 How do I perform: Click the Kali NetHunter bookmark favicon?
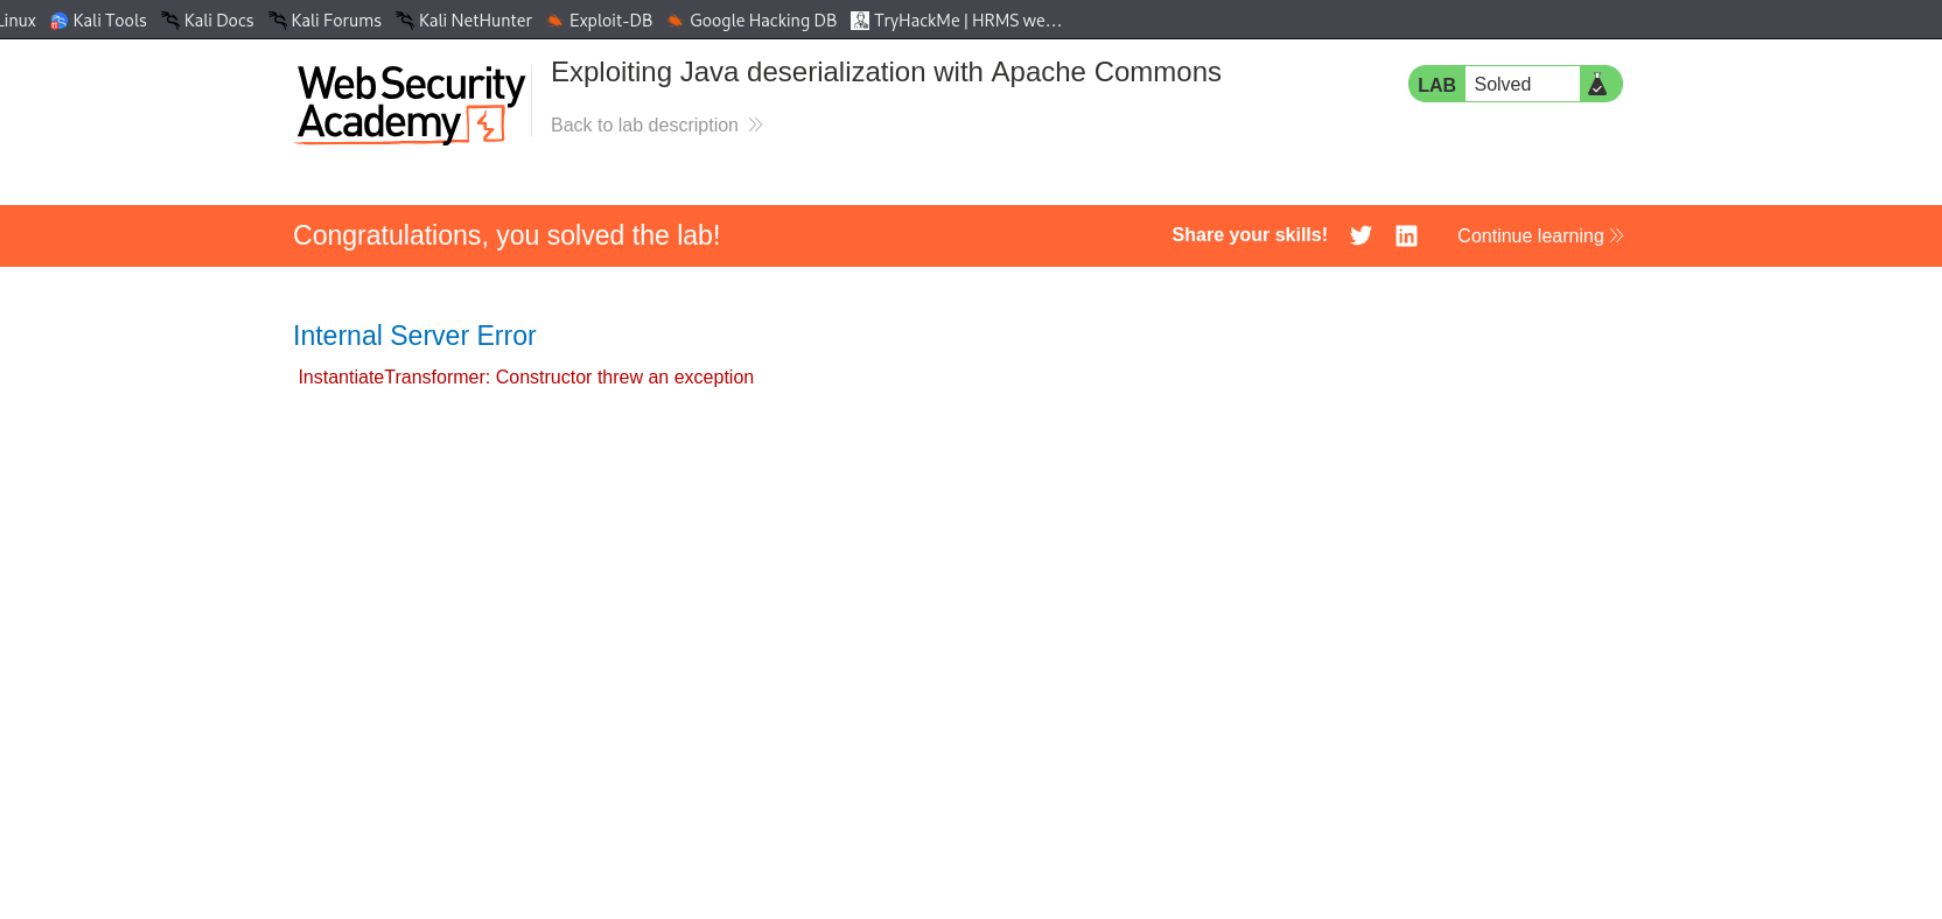pyautogui.click(x=405, y=21)
